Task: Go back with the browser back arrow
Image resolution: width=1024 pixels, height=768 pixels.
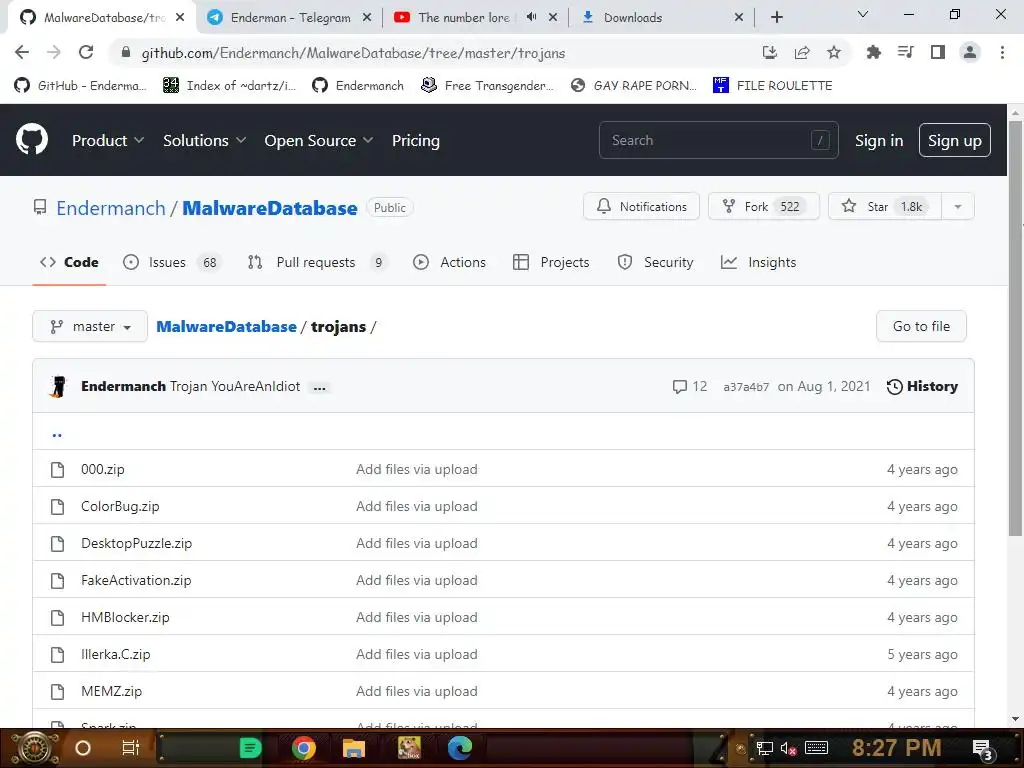Action: [x=22, y=52]
